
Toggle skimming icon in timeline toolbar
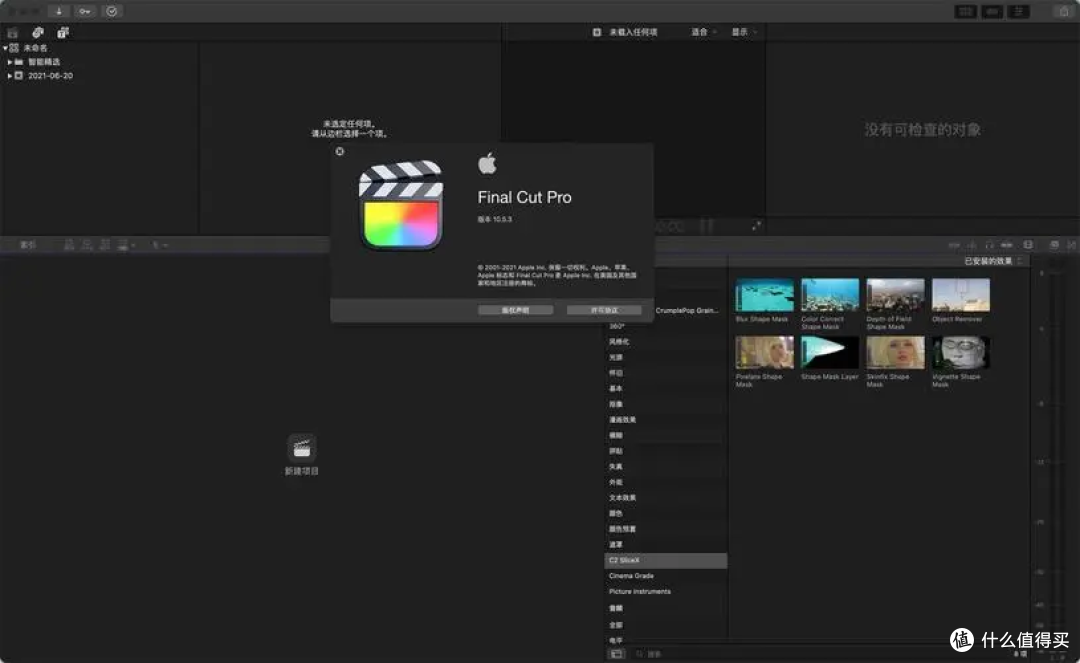coord(954,244)
